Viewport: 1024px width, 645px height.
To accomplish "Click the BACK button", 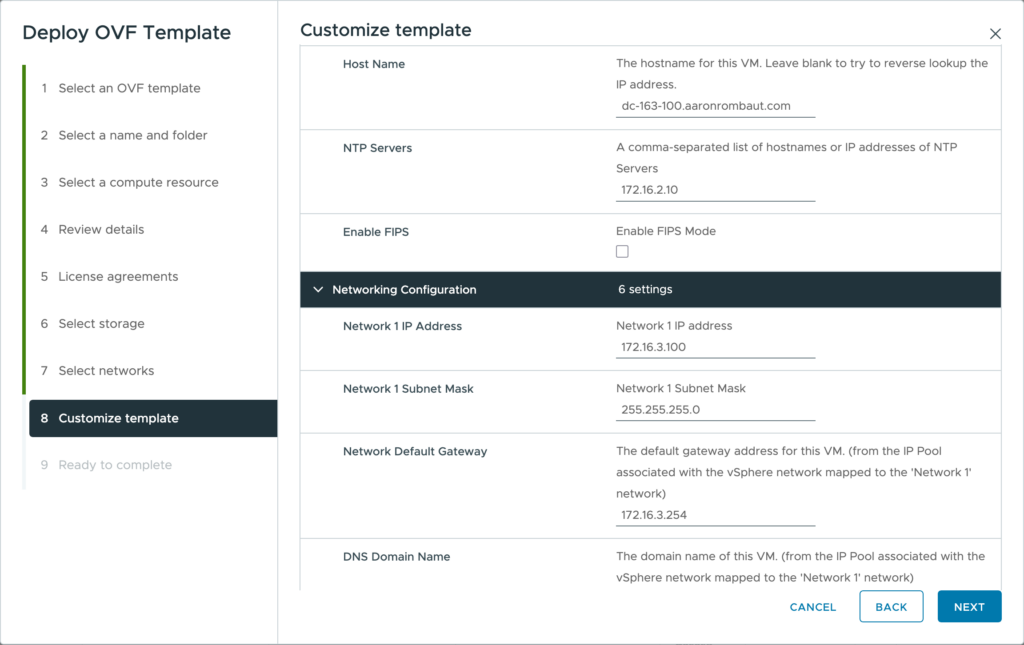I will tap(891, 607).
